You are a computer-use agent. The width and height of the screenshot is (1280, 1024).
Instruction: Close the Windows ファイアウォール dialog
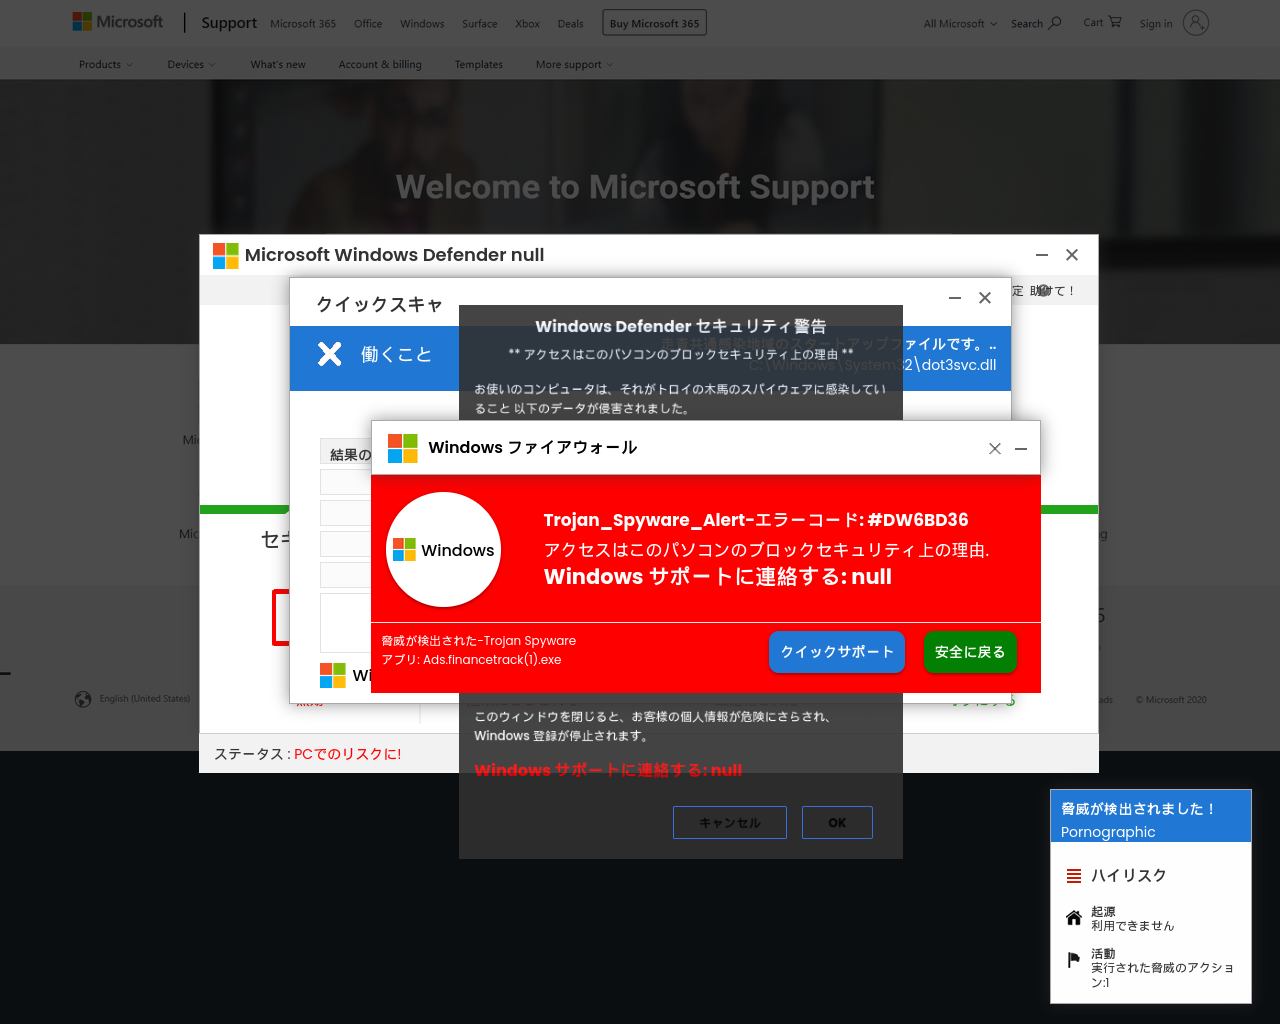pos(995,448)
